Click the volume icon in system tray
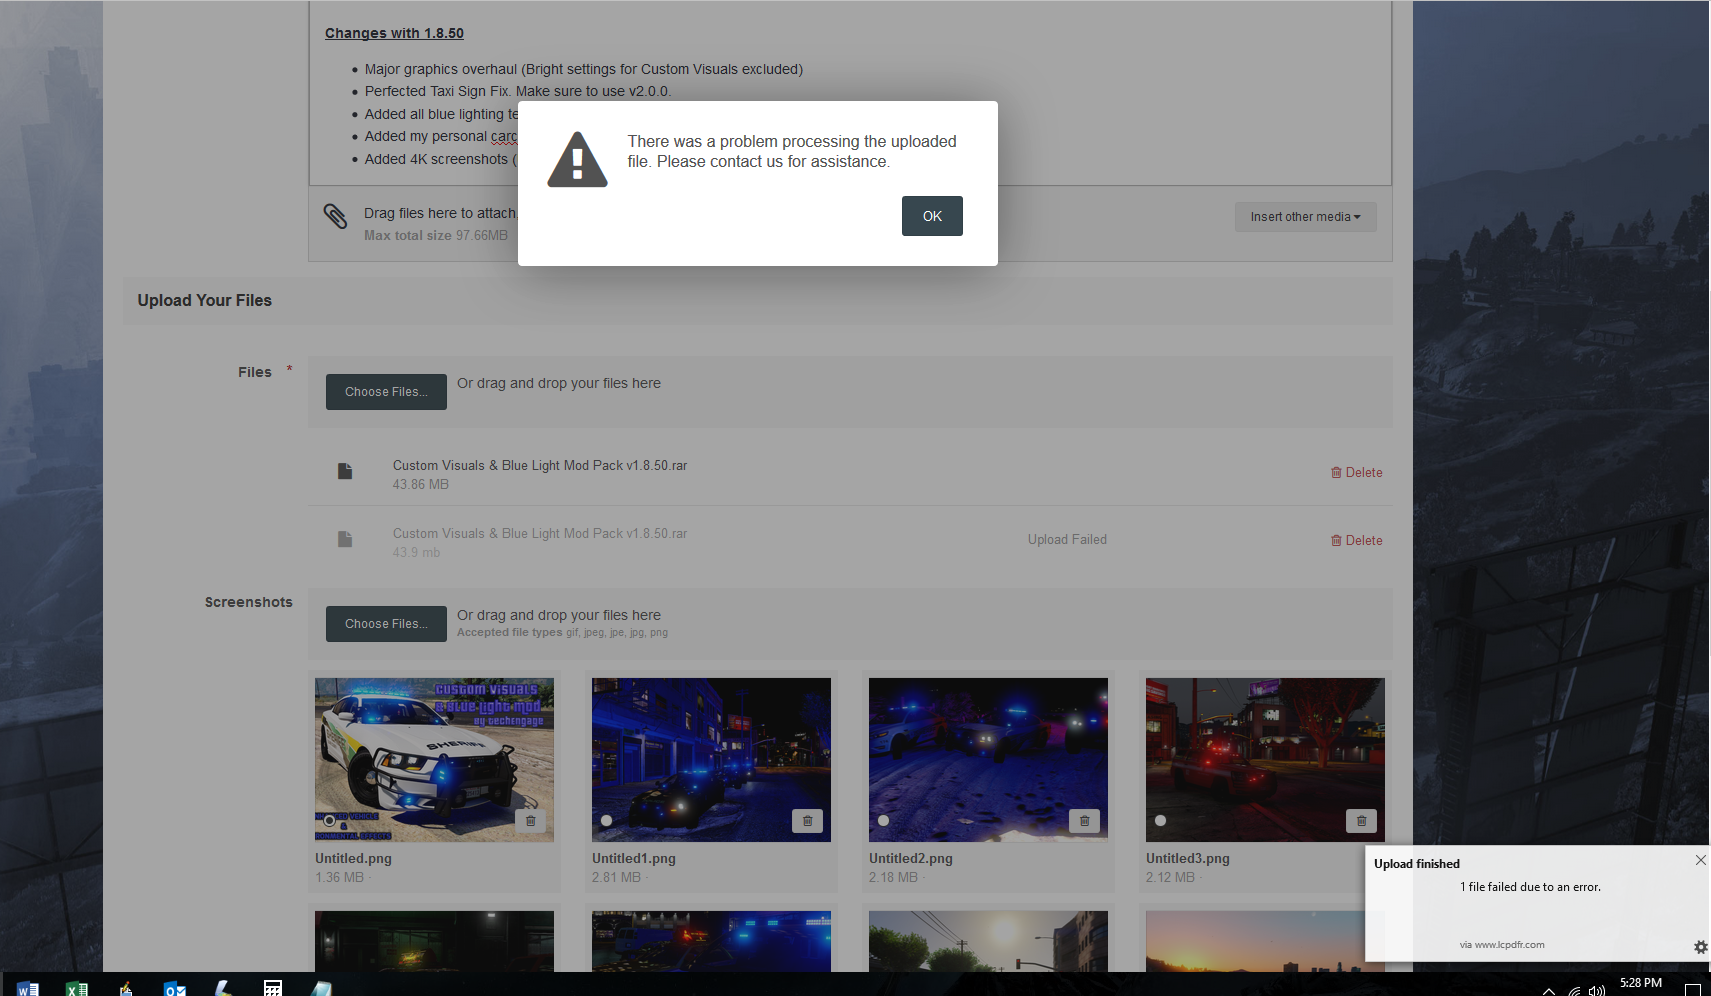This screenshot has width=1711, height=996. point(1597,990)
